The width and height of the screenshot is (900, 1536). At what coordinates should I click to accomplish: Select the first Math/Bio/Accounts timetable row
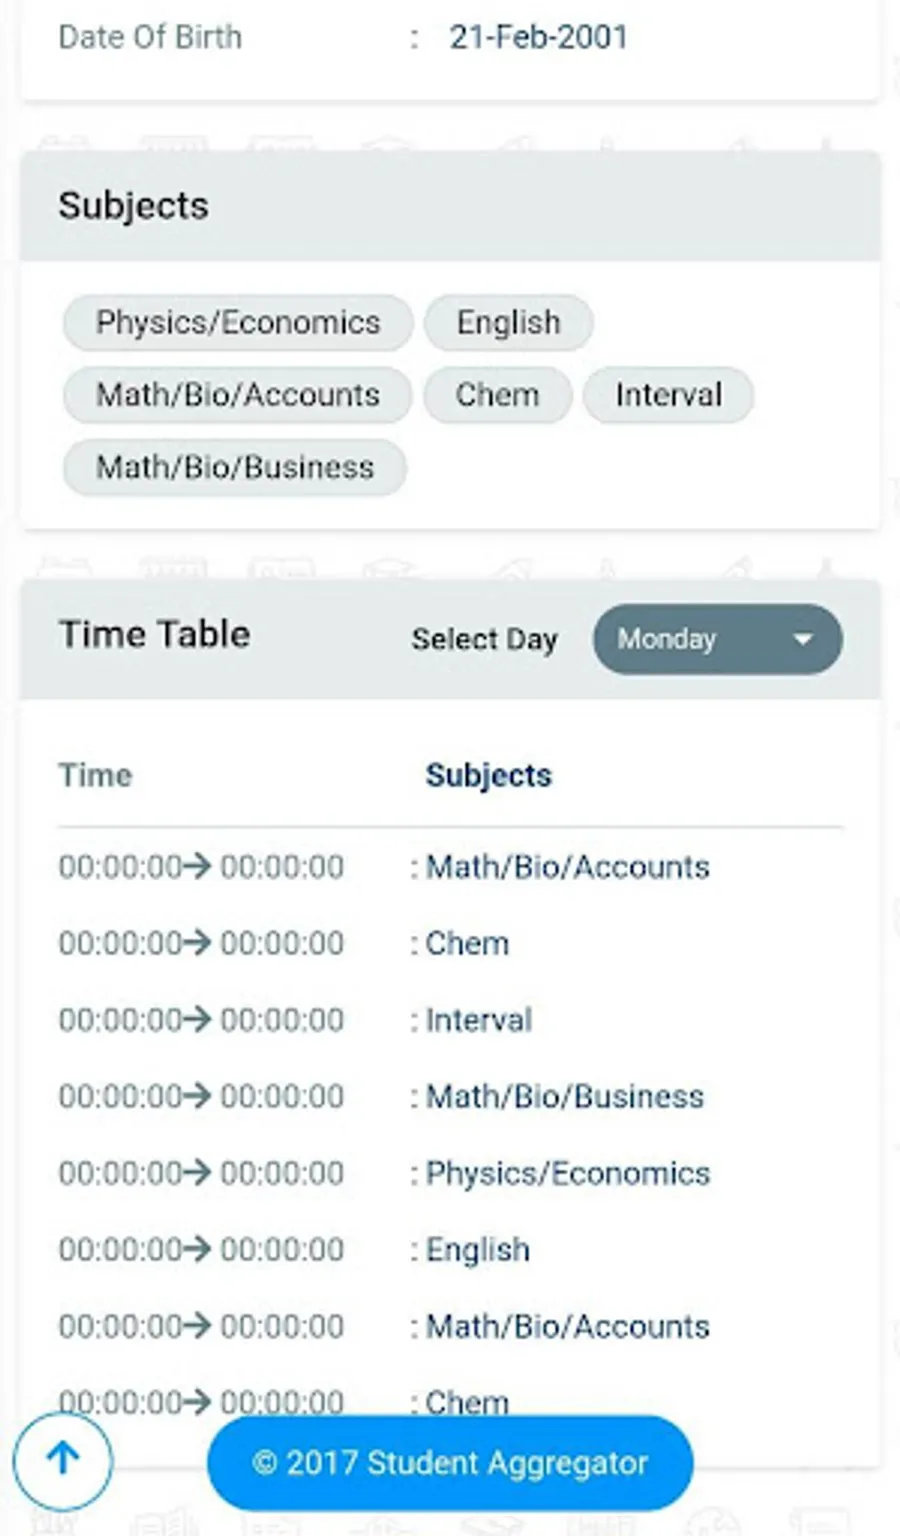tap(567, 867)
